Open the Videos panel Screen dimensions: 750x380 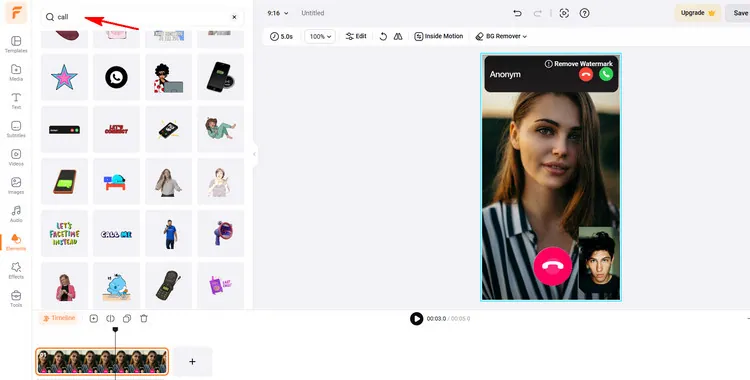[16, 157]
